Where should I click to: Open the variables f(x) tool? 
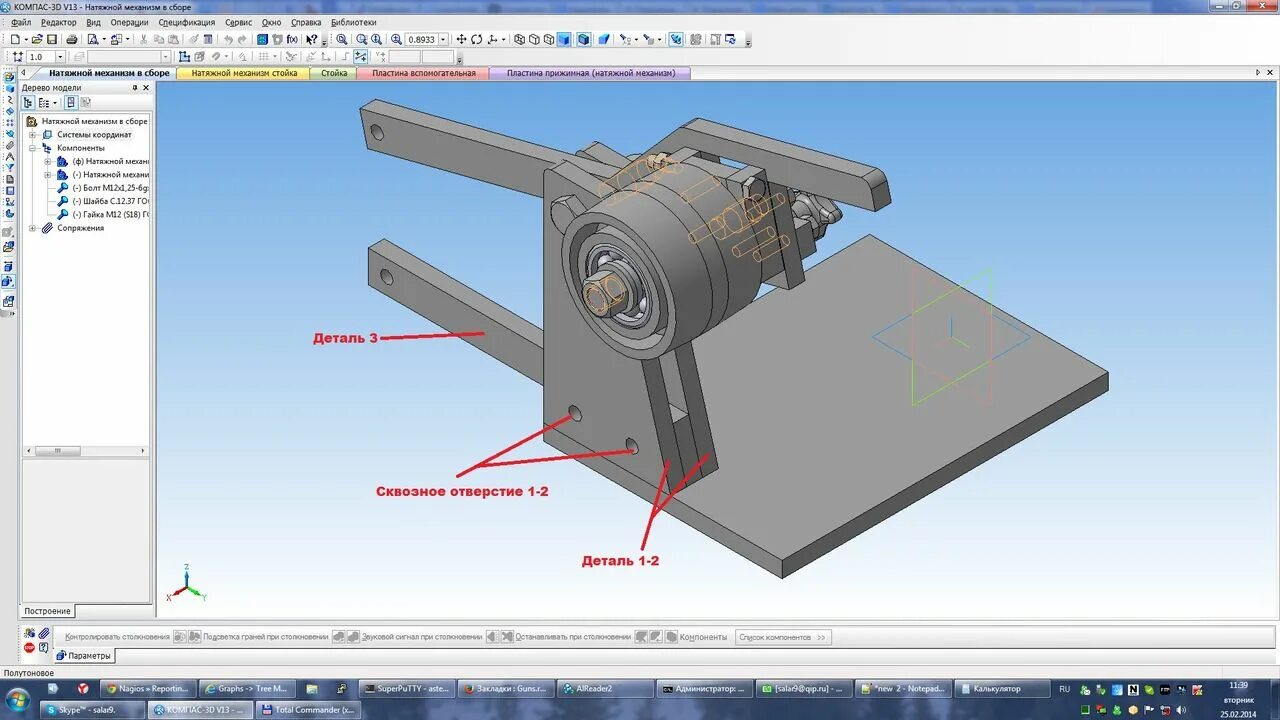pos(292,39)
